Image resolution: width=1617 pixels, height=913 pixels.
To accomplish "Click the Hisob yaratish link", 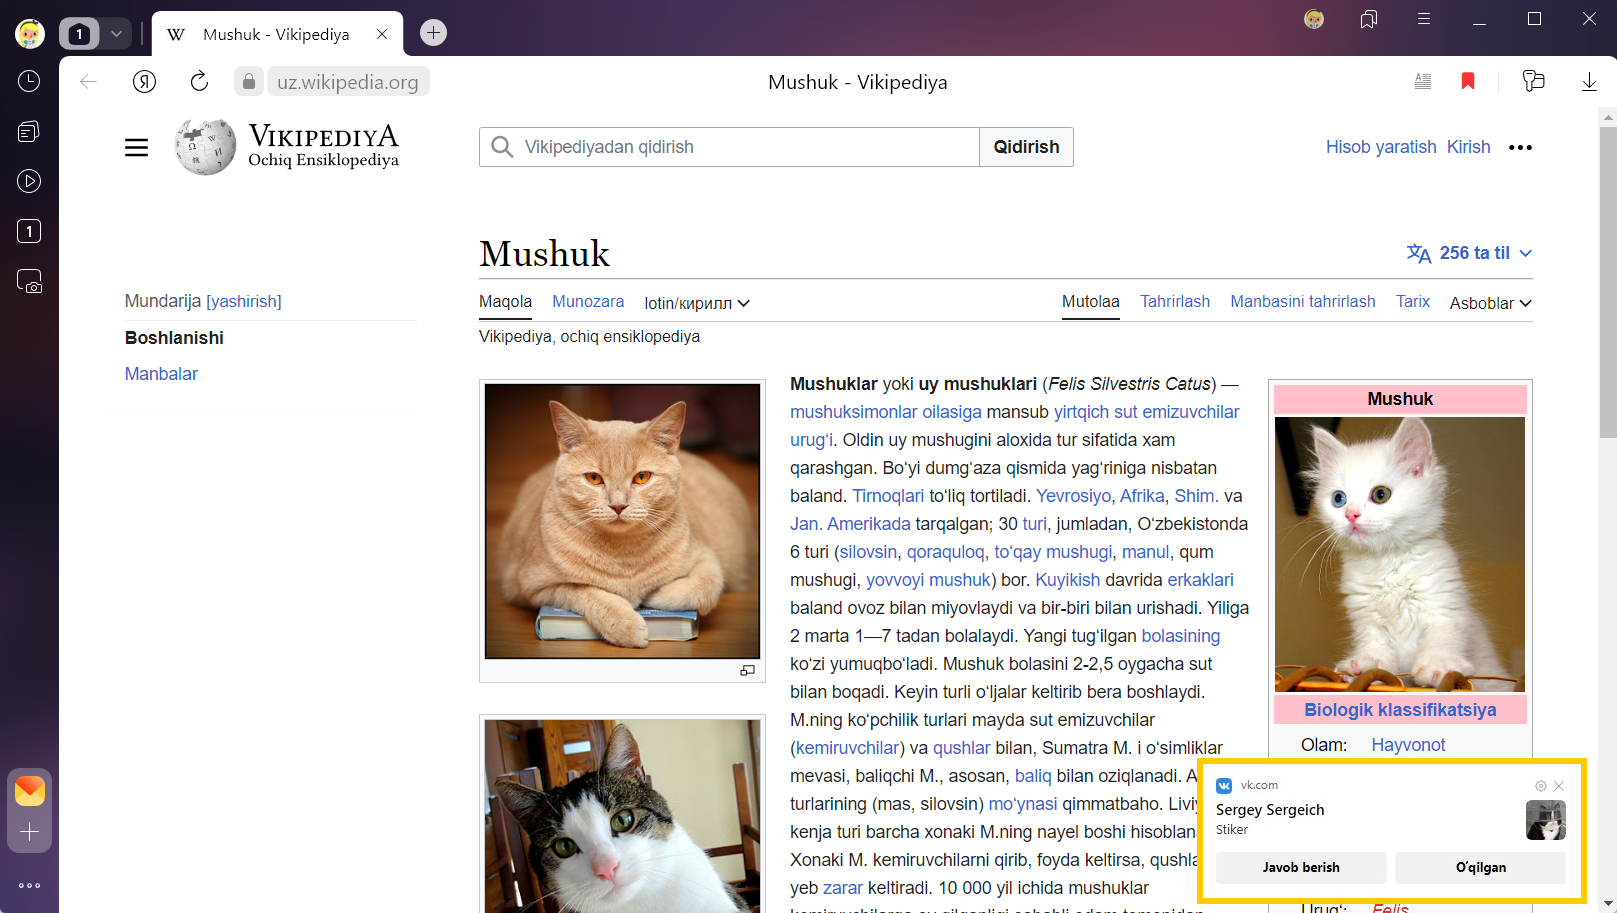I will pos(1380,147).
